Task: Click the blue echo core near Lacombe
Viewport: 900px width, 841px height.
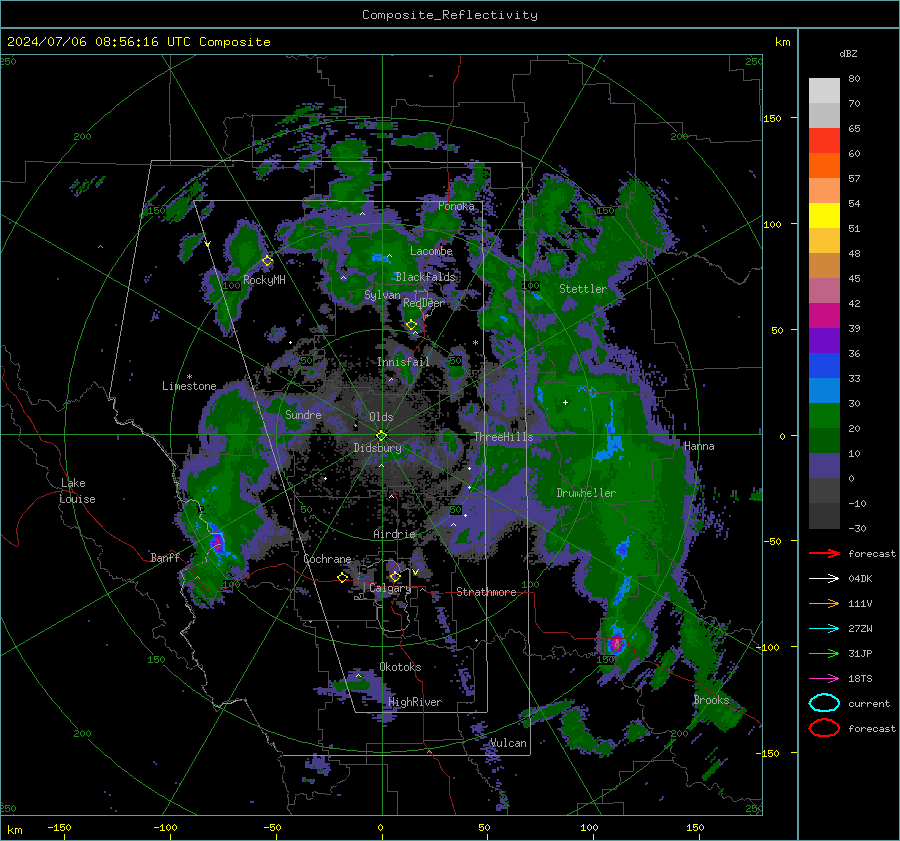Action: 379,258
